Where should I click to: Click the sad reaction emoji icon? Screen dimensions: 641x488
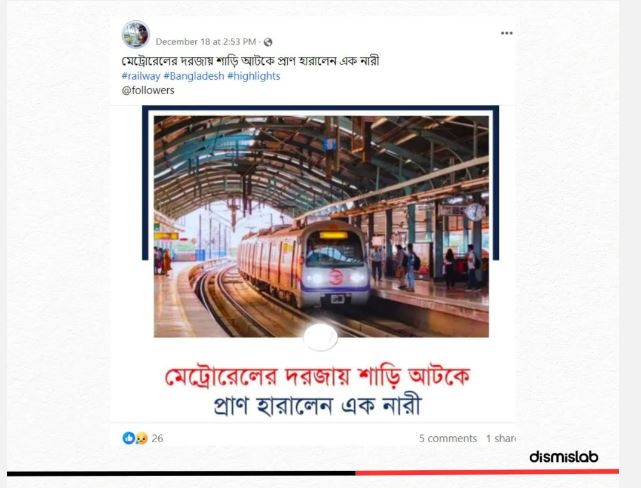(x=141, y=438)
